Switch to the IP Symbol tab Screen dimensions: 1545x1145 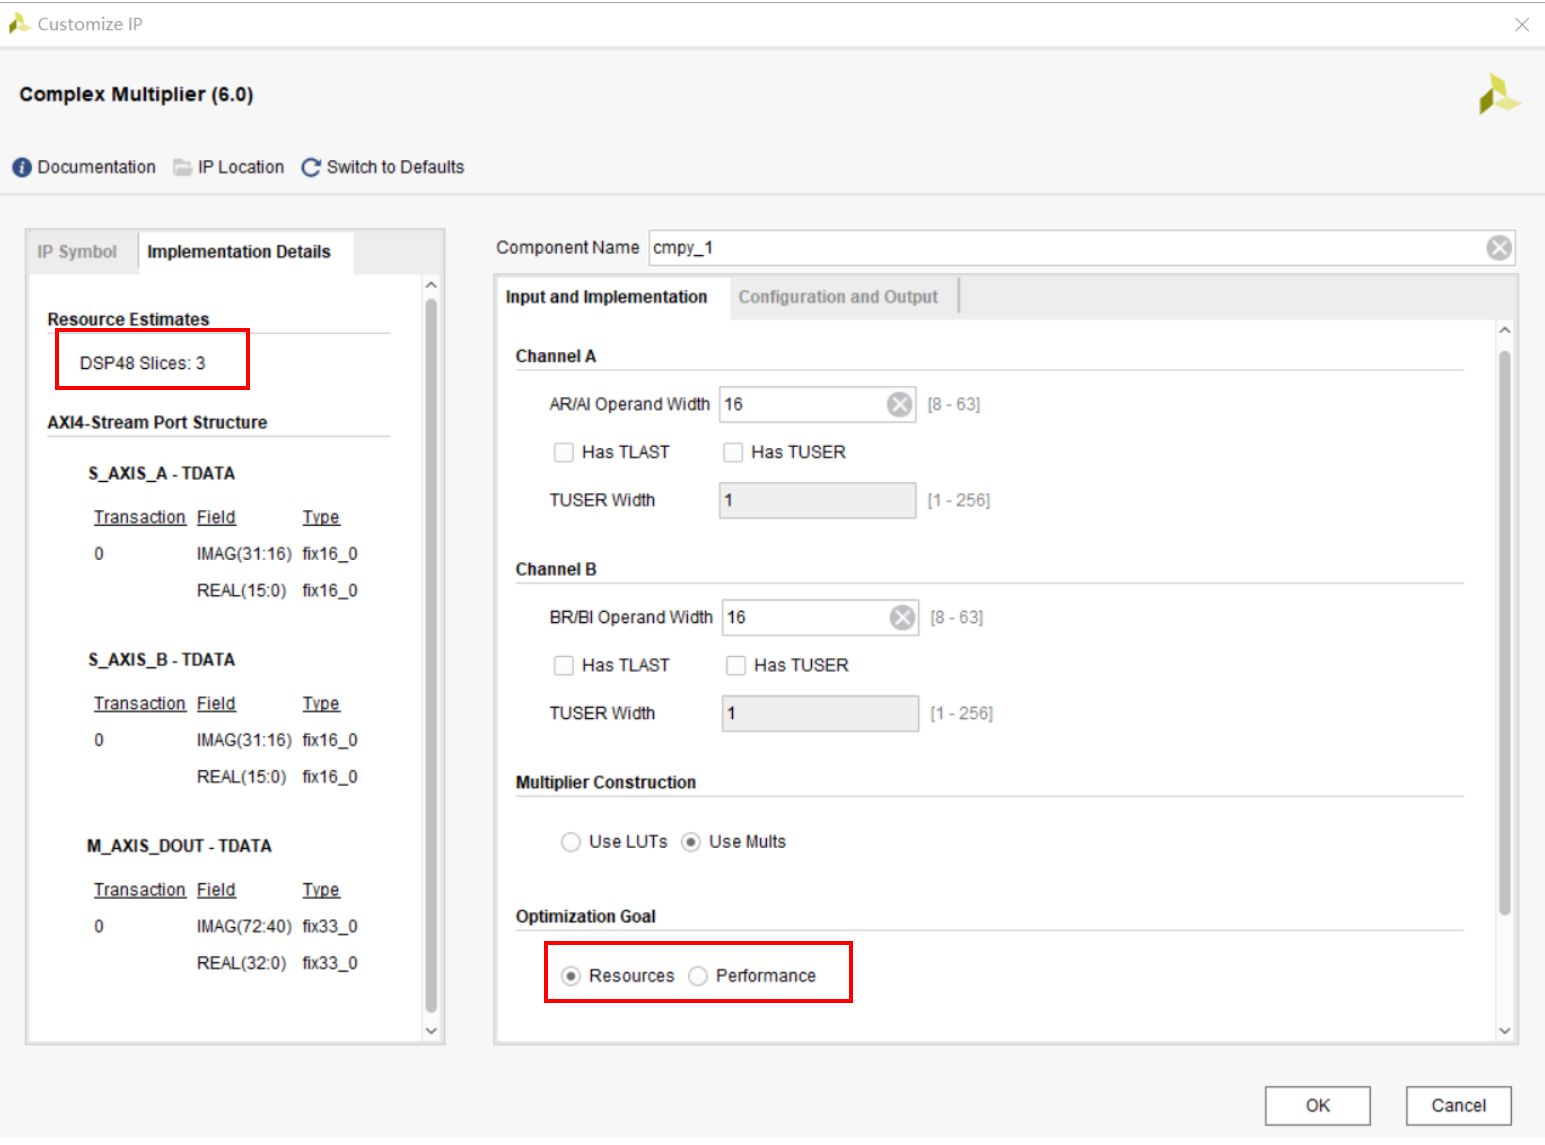(77, 252)
